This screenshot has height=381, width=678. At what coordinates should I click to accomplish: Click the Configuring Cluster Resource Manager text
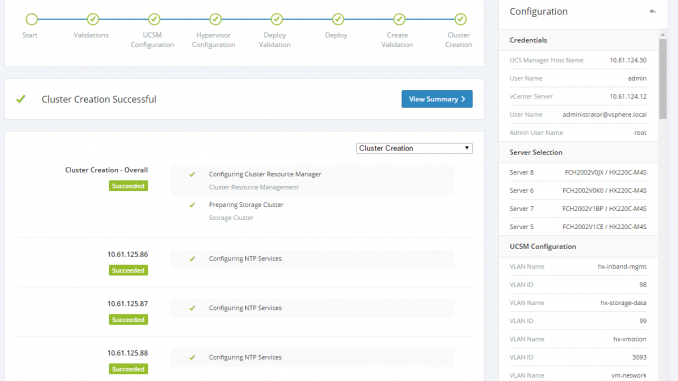[x=265, y=174]
